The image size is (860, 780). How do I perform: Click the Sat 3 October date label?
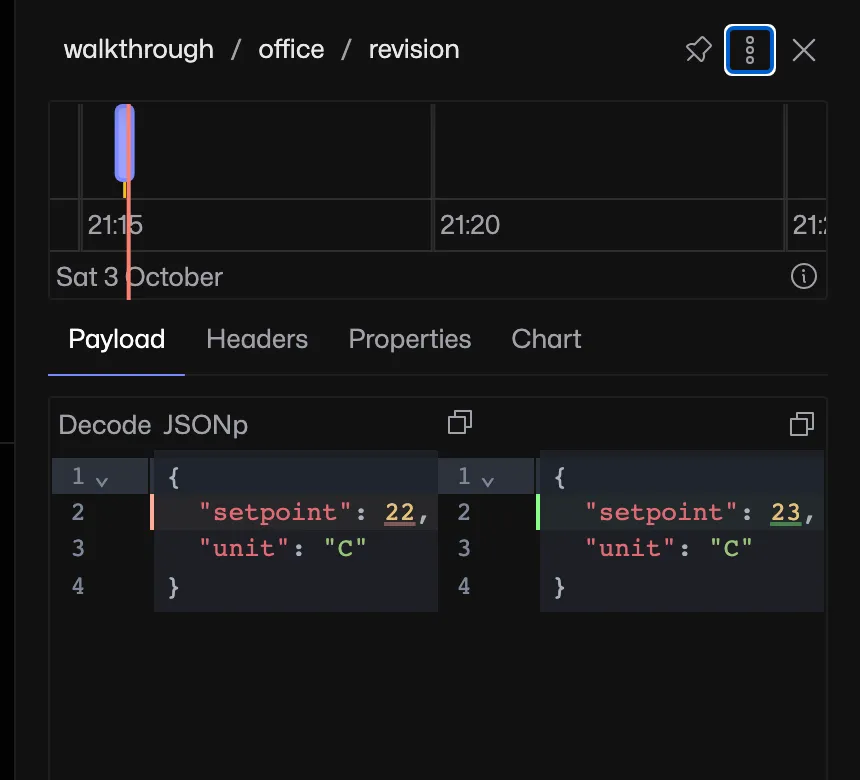(139, 277)
